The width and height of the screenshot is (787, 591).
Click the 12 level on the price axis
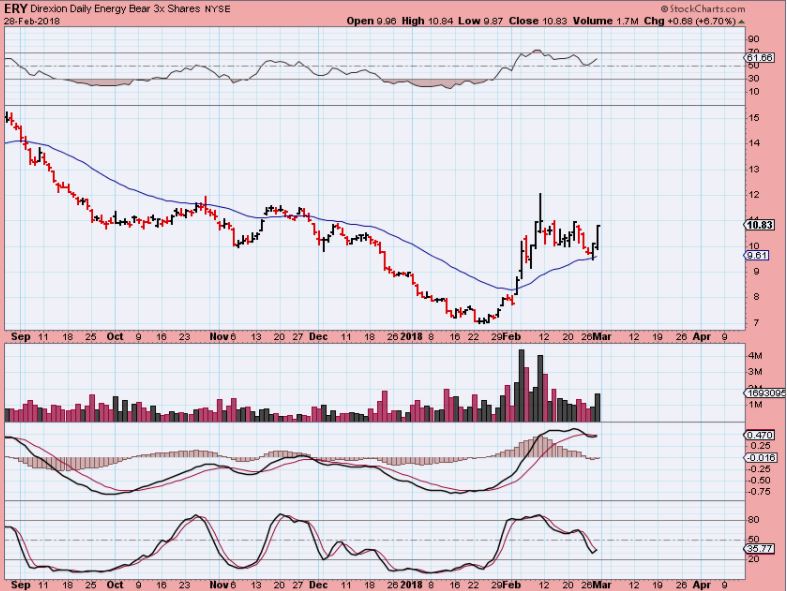[x=753, y=195]
